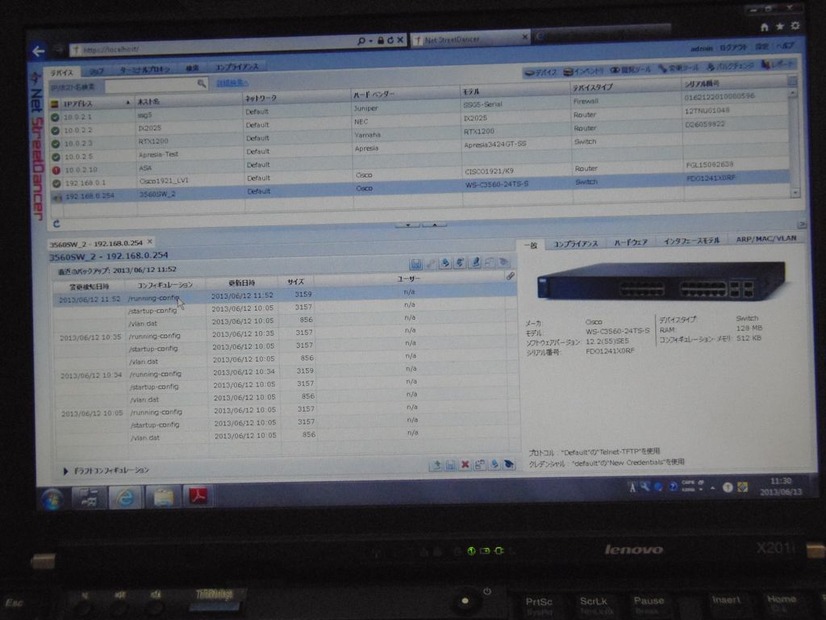The width and height of the screenshot is (826, 620).
Task: Click up arrow on the panel splitter
Action: (x=434, y=224)
